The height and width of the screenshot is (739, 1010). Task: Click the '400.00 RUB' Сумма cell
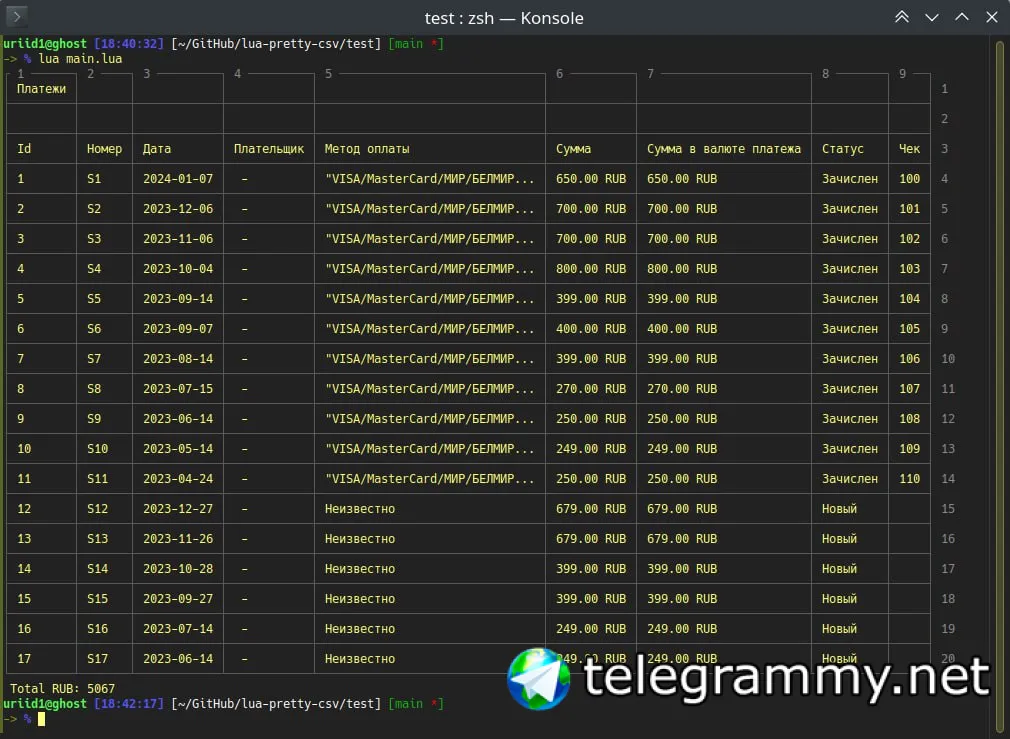[x=591, y=329]
